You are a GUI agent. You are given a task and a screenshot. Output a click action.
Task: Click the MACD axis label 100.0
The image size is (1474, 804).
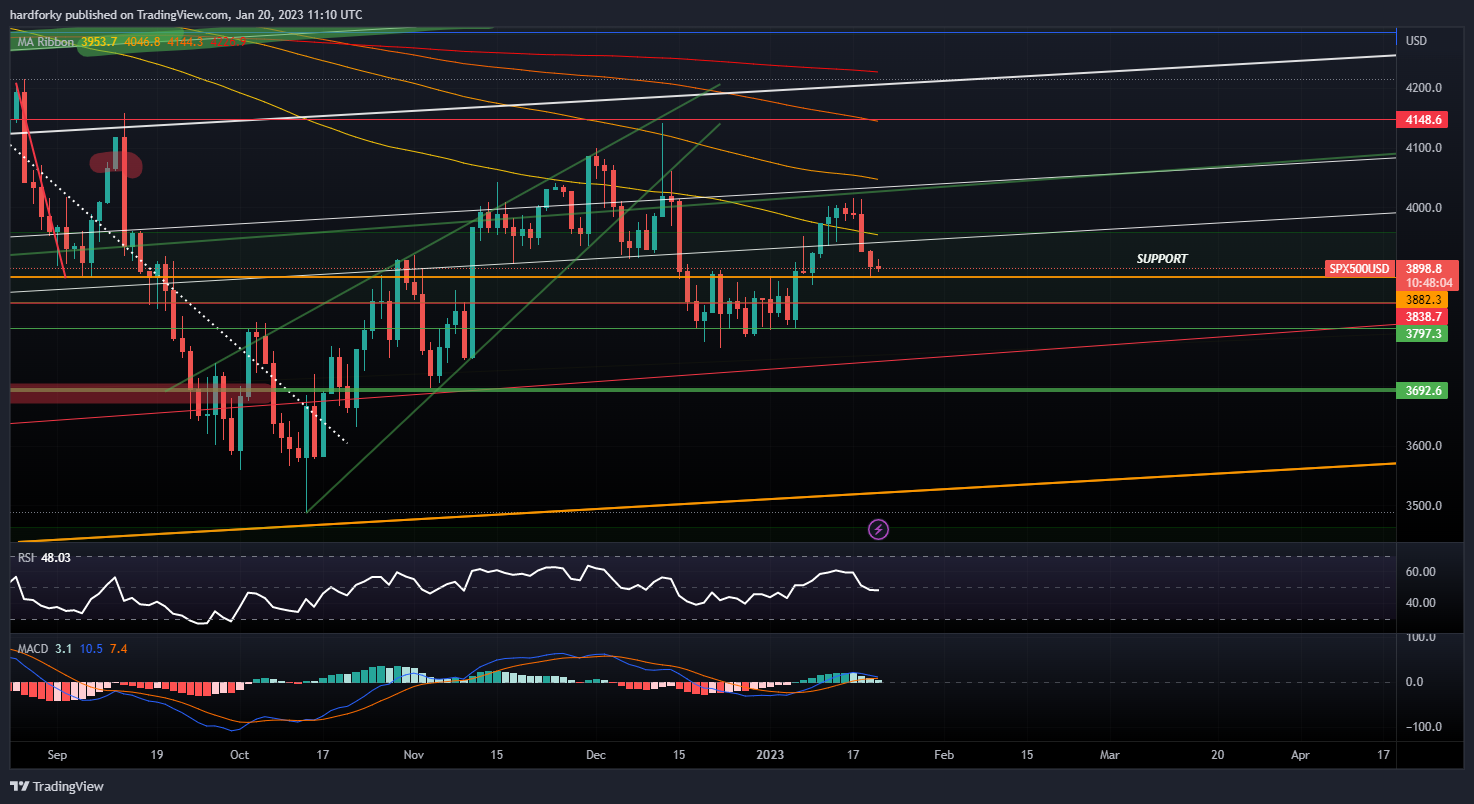point(1421,637)
